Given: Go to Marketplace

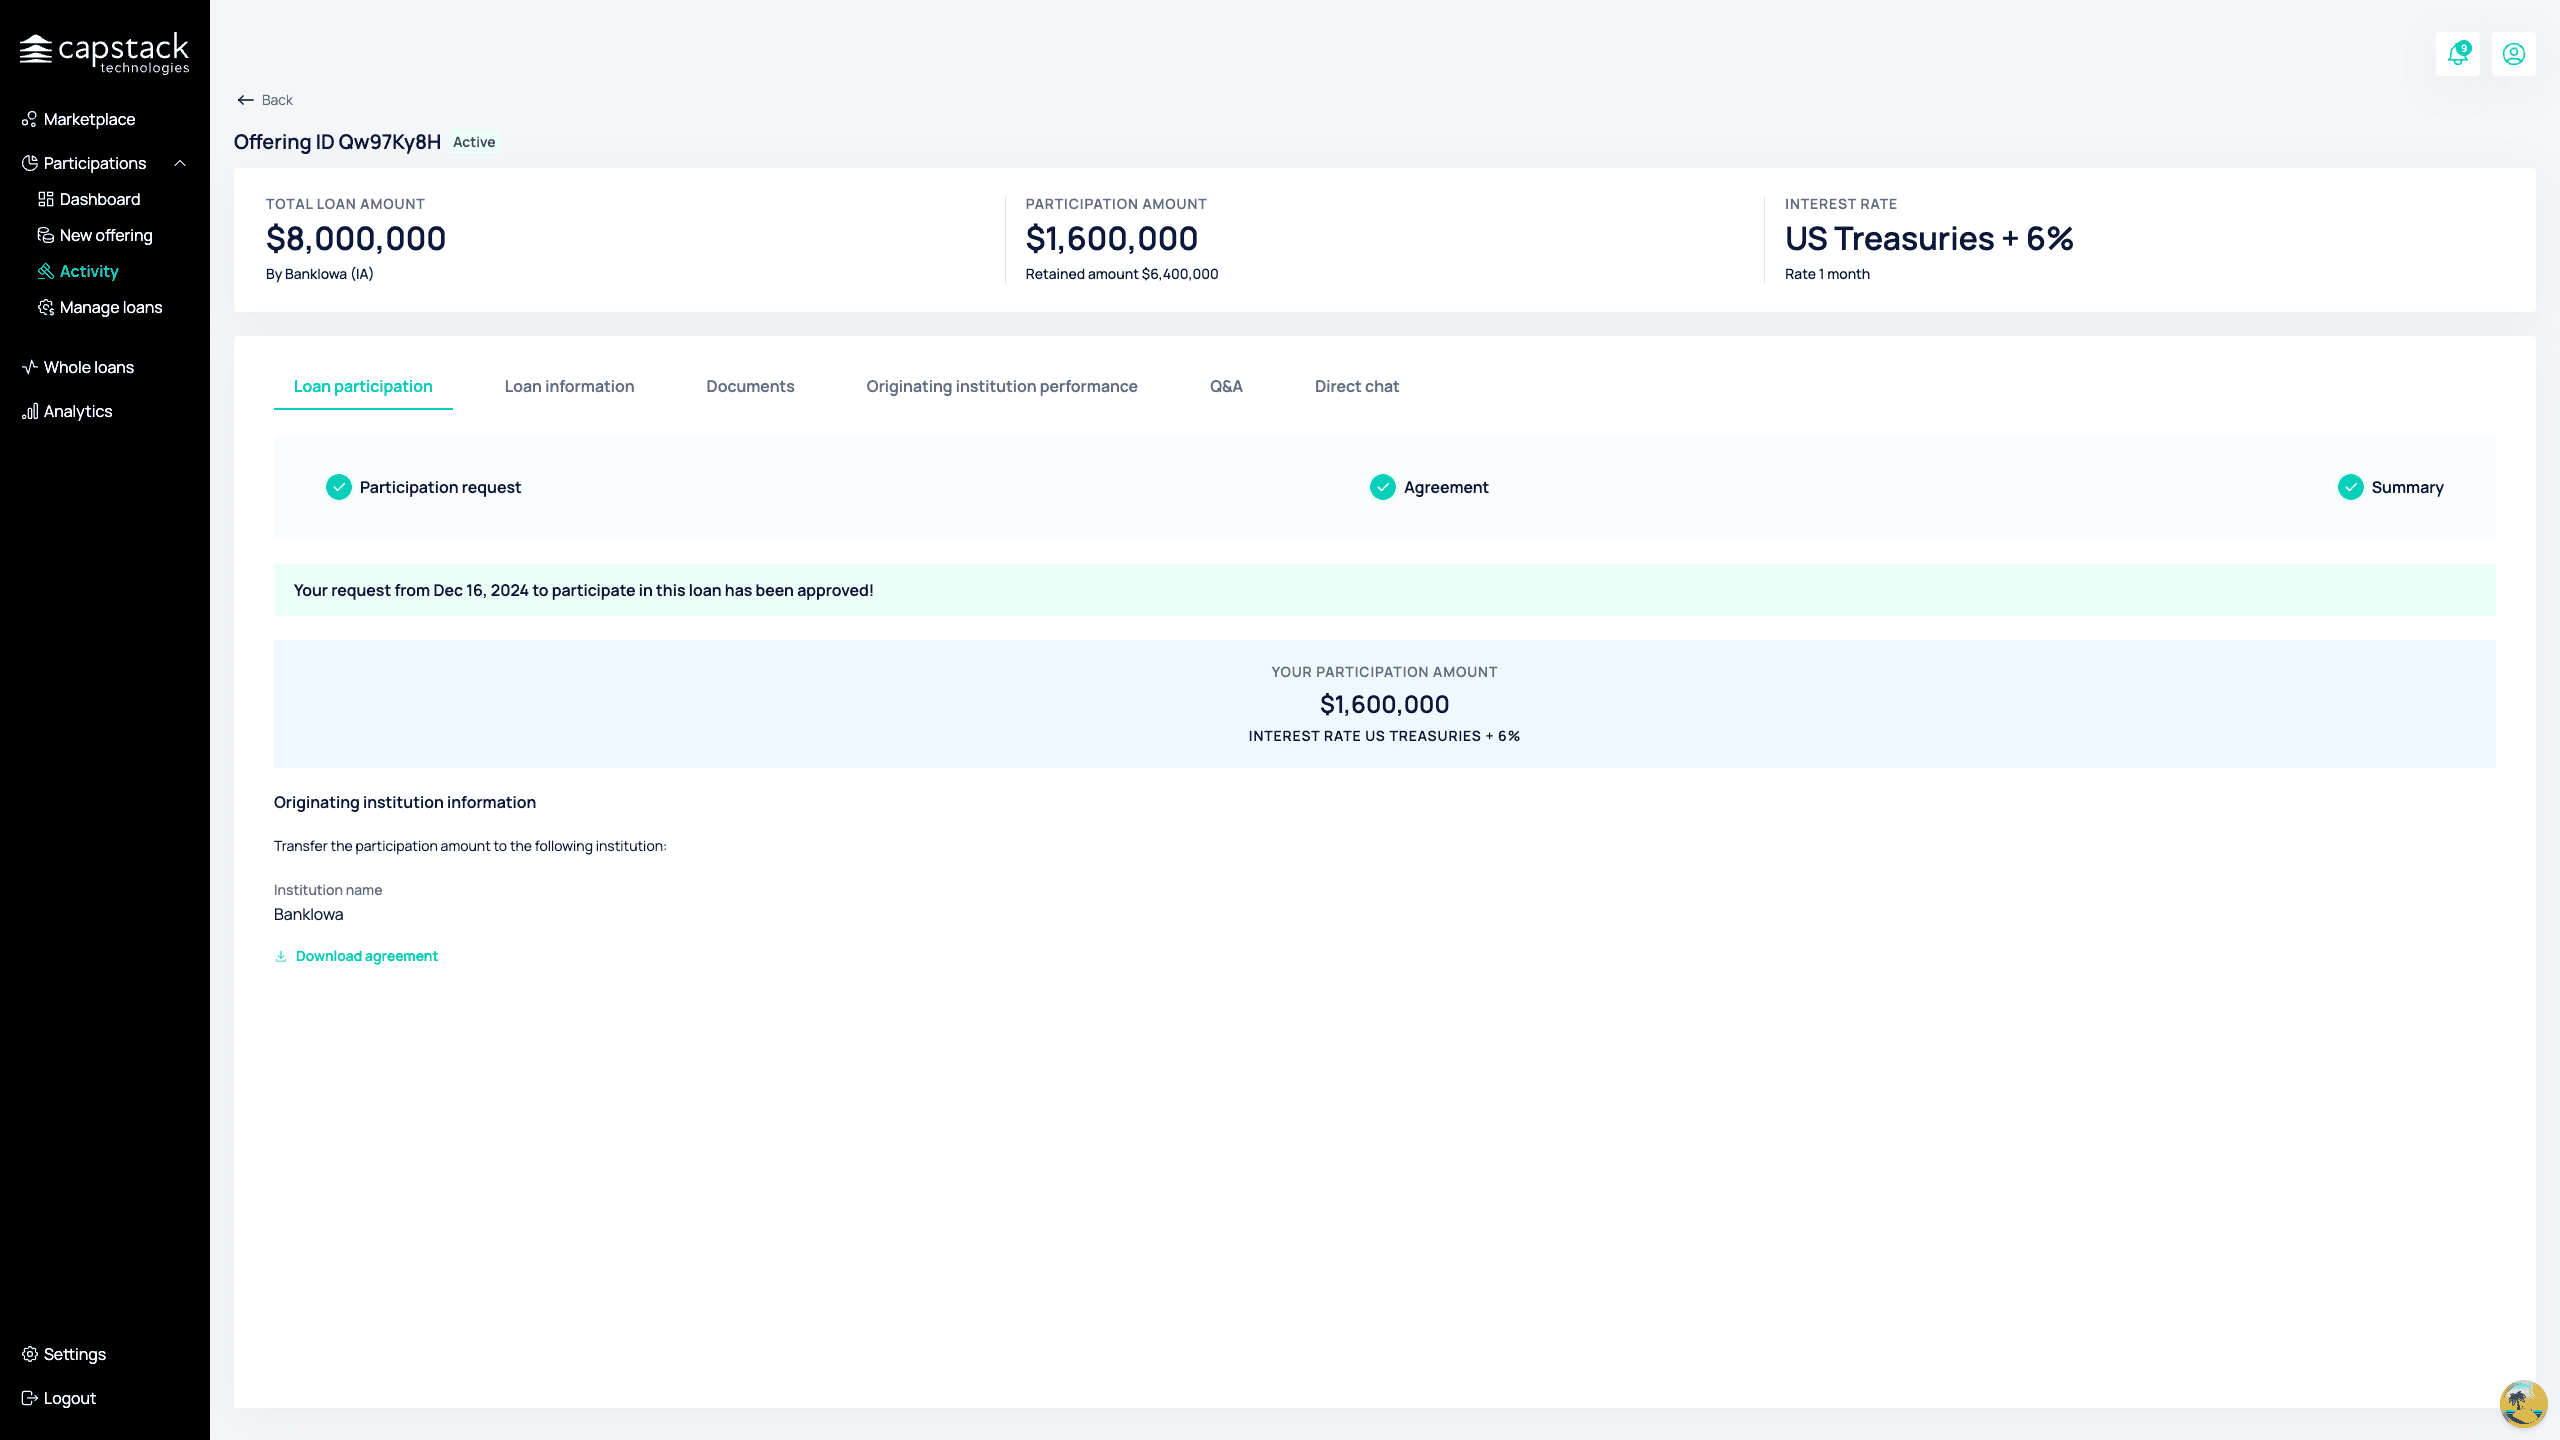Looking at the screenshot, I should (x=89, y=119).
